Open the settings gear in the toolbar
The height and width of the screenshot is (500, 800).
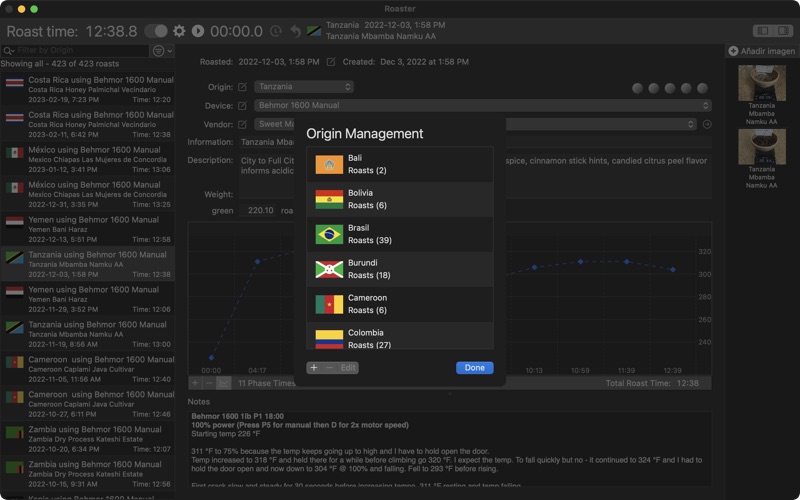pos(179,31)
